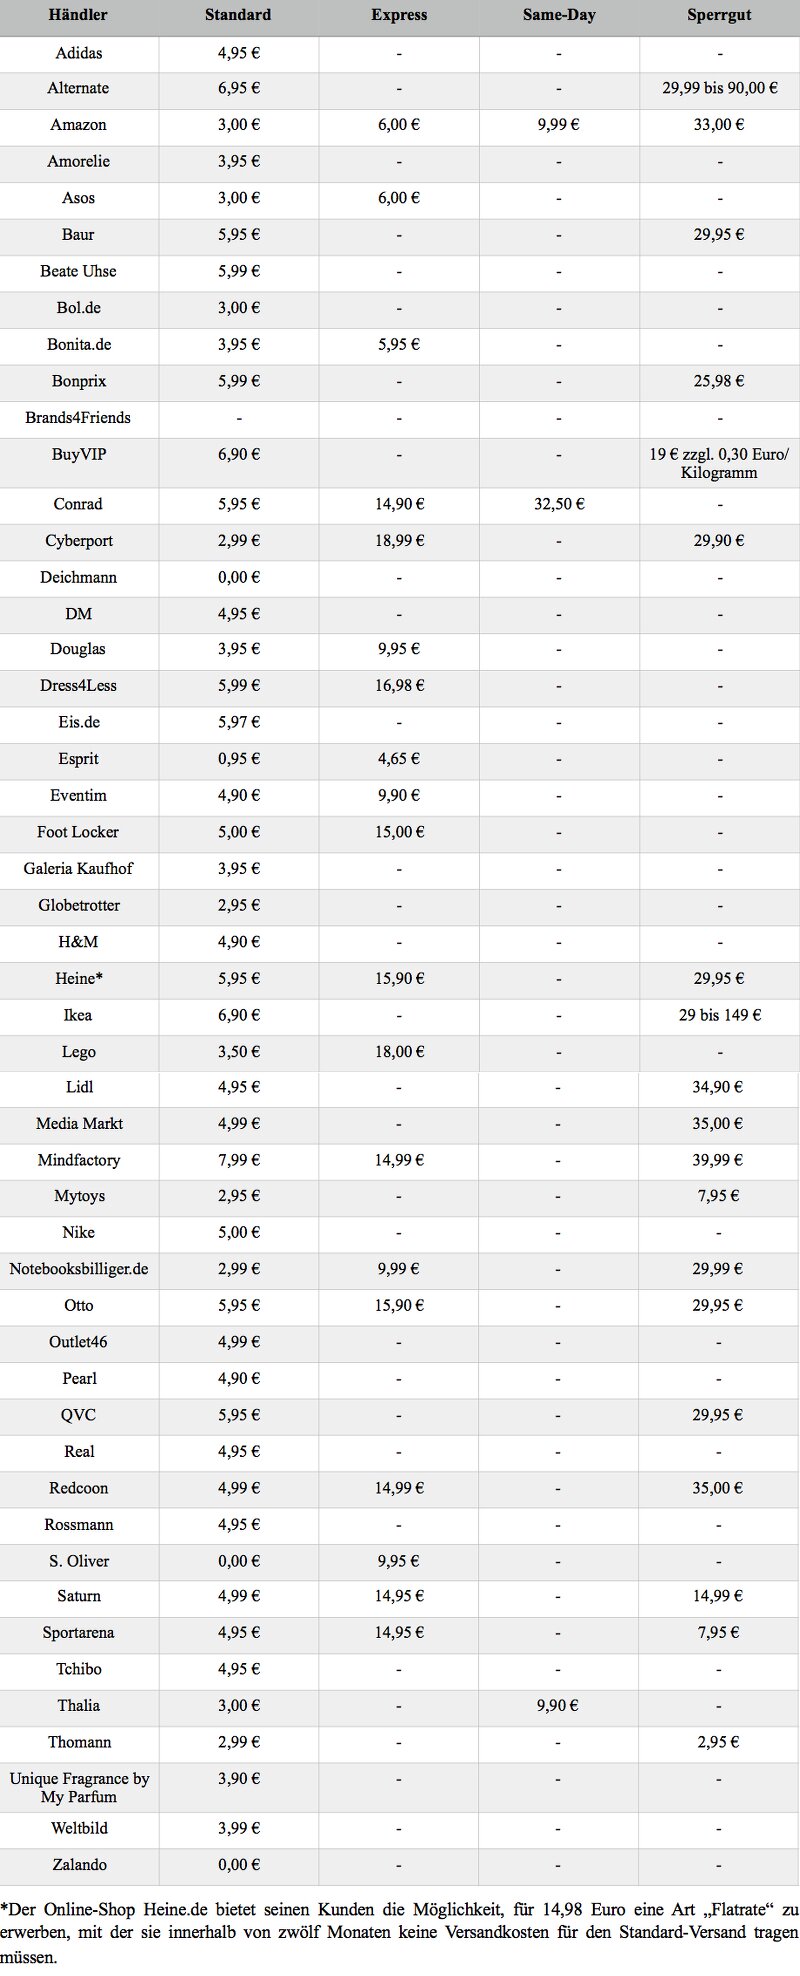This screenshot has width=800, height=1976.
Task: Click Ikea's Sperrgut cell 29 bis 149 €
Action: [719, 1015]
